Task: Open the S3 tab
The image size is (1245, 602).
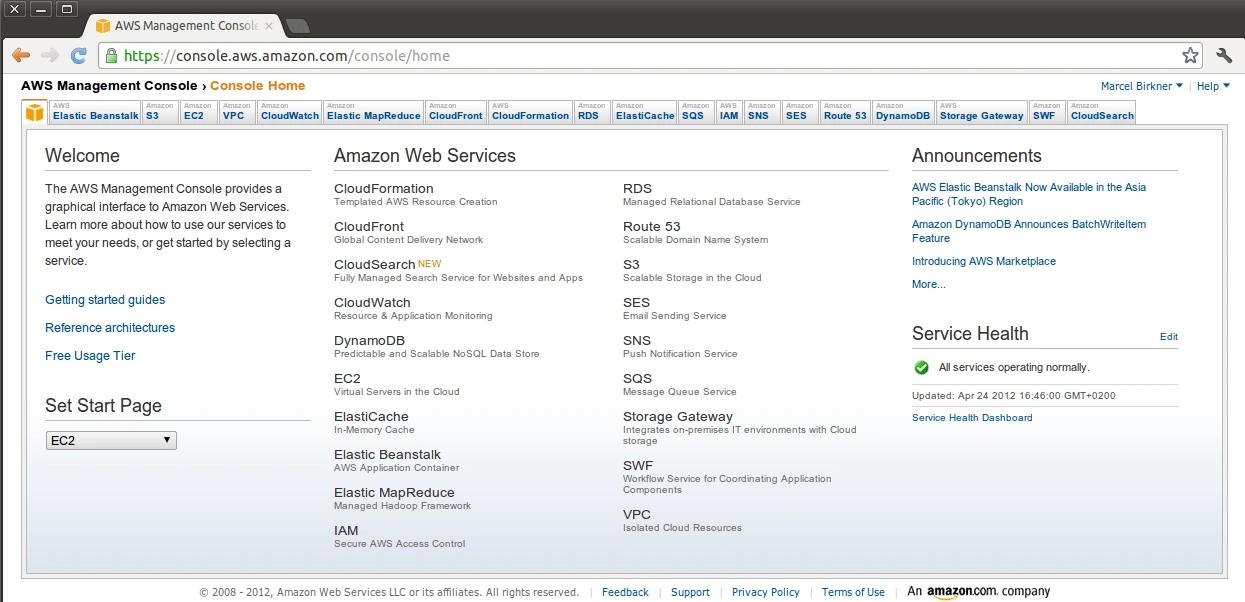Action: pyautogui.click(x=160, y=112)
